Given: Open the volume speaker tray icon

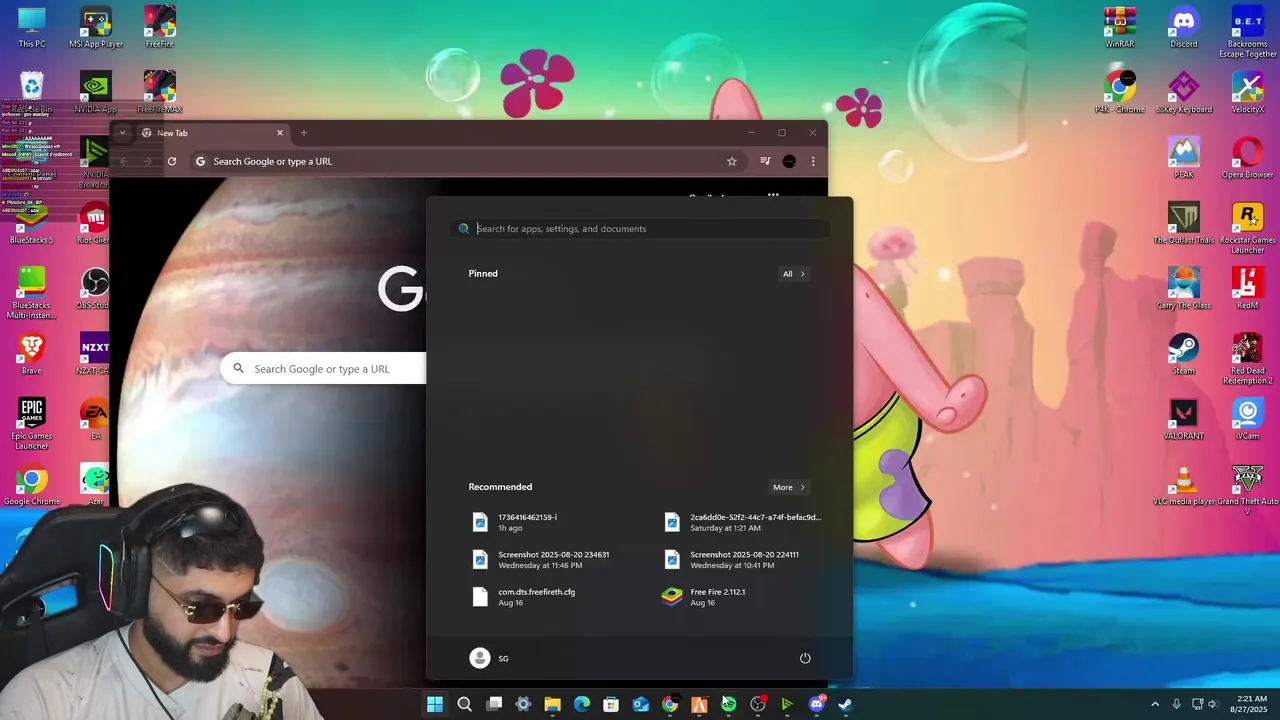Looking at the screenshot, I should 1213,704.
